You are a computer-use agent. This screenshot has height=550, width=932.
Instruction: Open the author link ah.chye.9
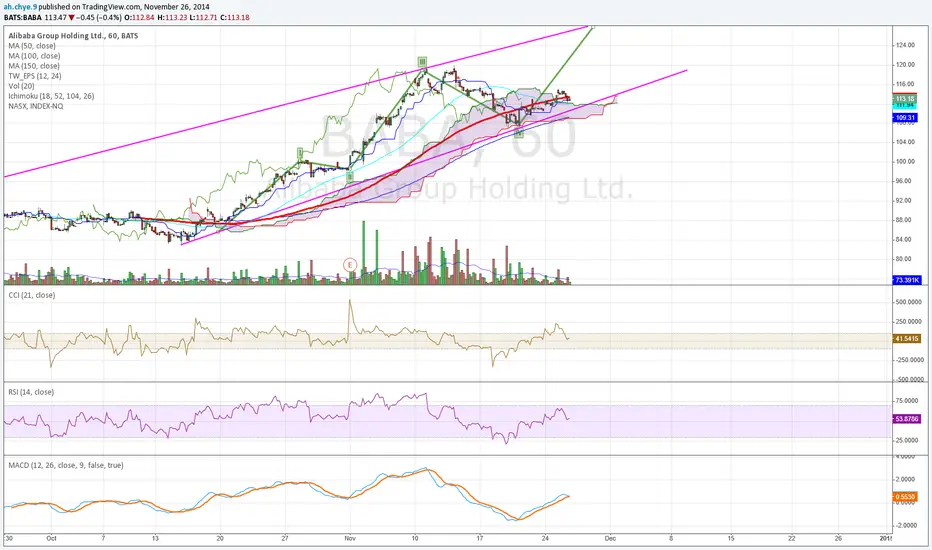point(19,7)
